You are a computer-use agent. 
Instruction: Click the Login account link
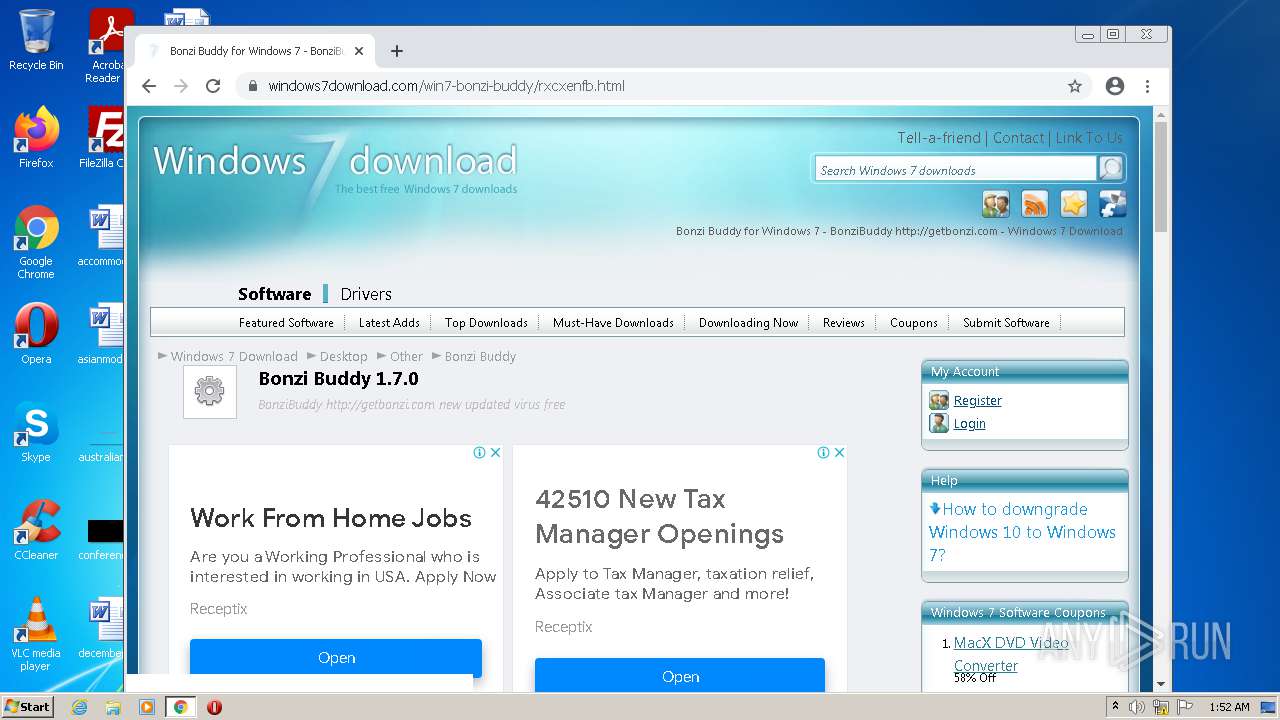pos(969,423)
